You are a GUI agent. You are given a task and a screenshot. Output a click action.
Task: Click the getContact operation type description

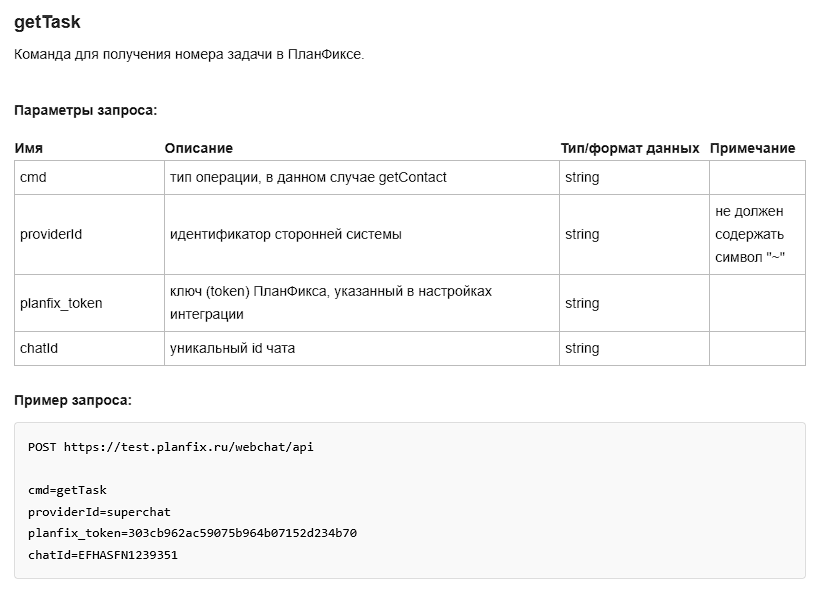(x=308, y=177)
